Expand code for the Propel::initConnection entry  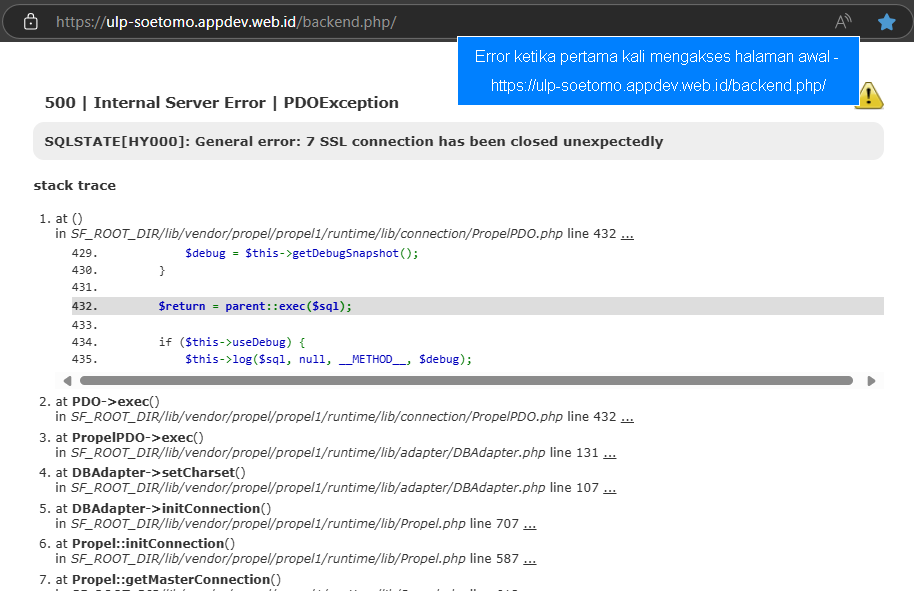pyautogui.click(x=530, y=559)
